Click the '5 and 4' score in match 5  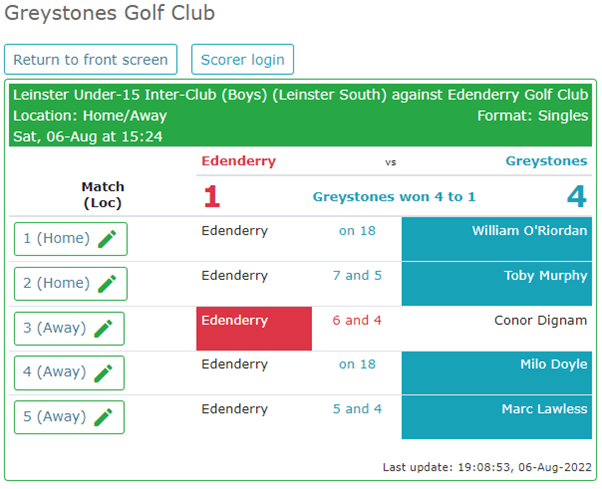coord(357,409)
